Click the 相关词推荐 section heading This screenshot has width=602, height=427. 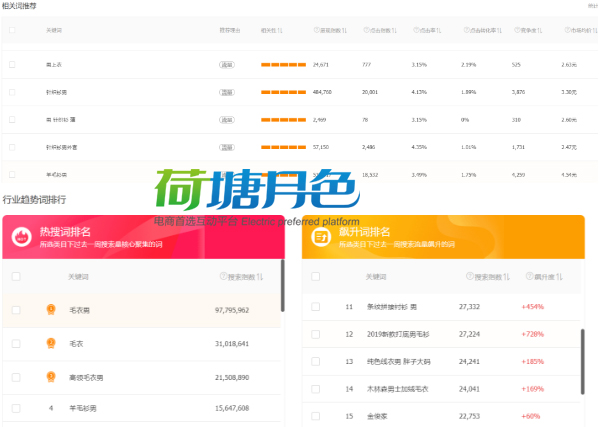pyautogui.click(x=19, y=6)
